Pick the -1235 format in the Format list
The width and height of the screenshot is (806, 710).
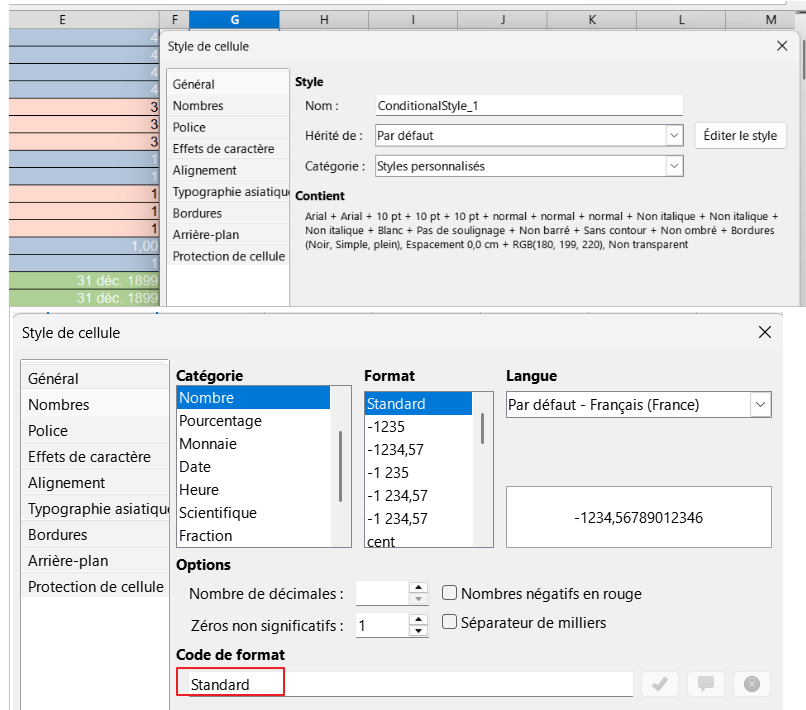(x=385, y=427)
